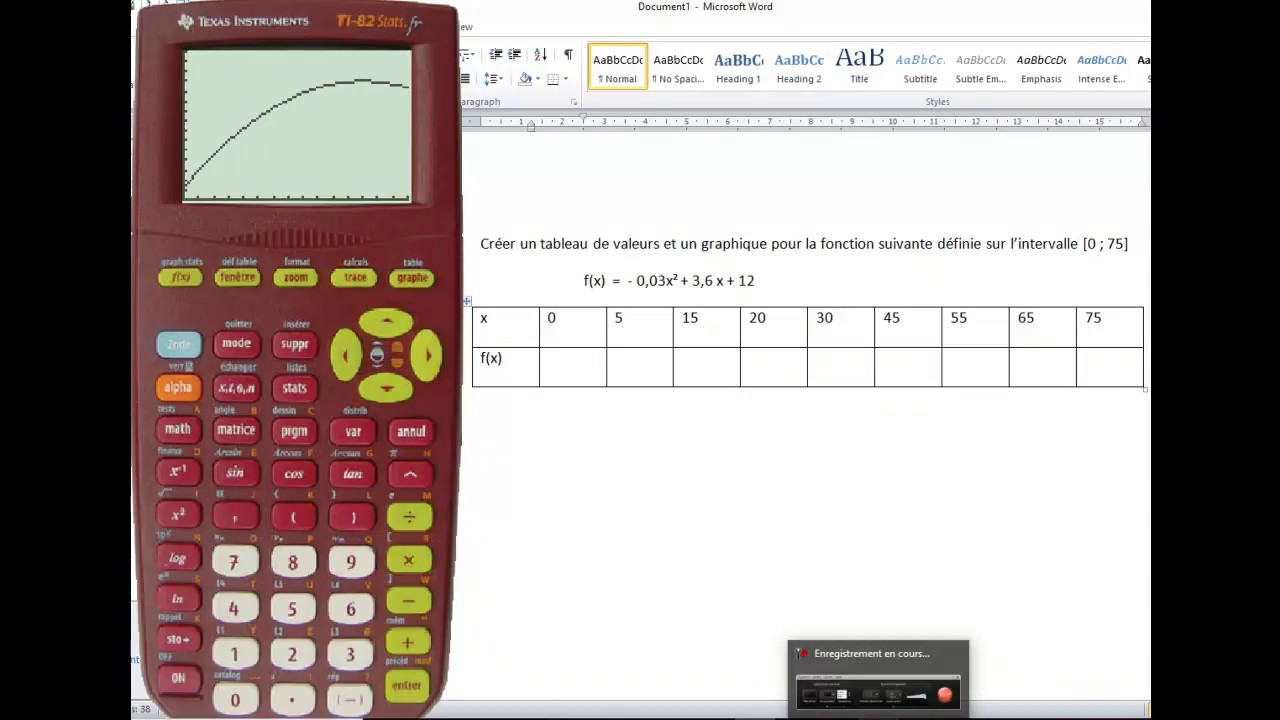This screenshot has height=720, width=1280.
Task: Tap the number 7 key
Action: [x=234, y=563]
